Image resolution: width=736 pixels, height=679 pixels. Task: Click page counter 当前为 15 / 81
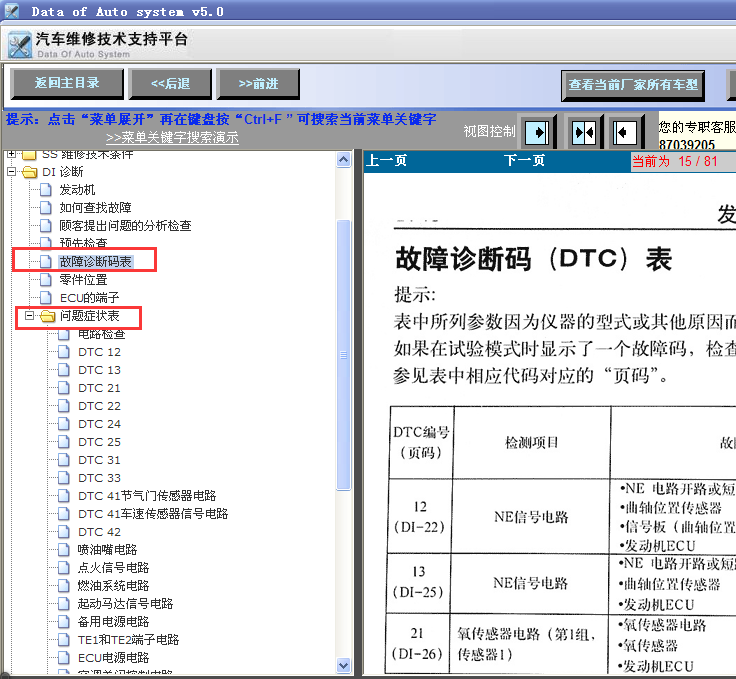coord(675,161)
